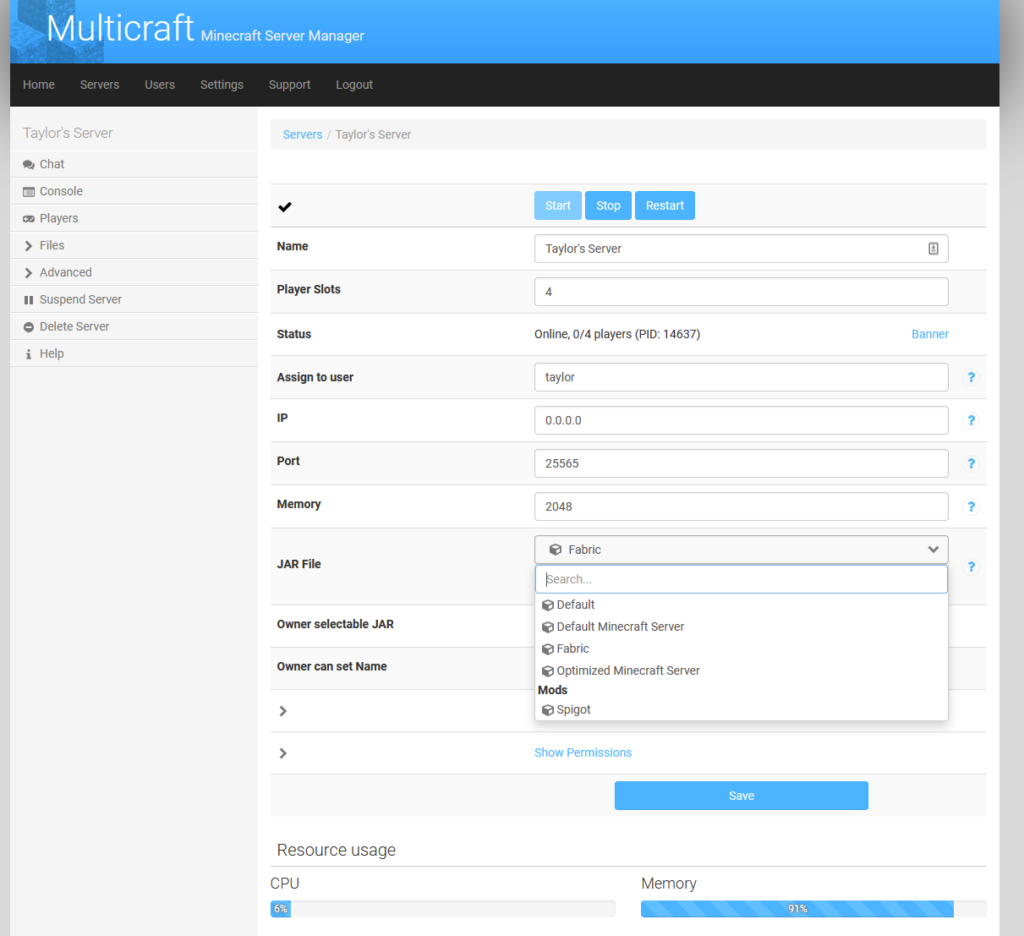Screen dimensions: 1024x936
Task: Open the Banner link next to Status
Action: pos(930,333)
